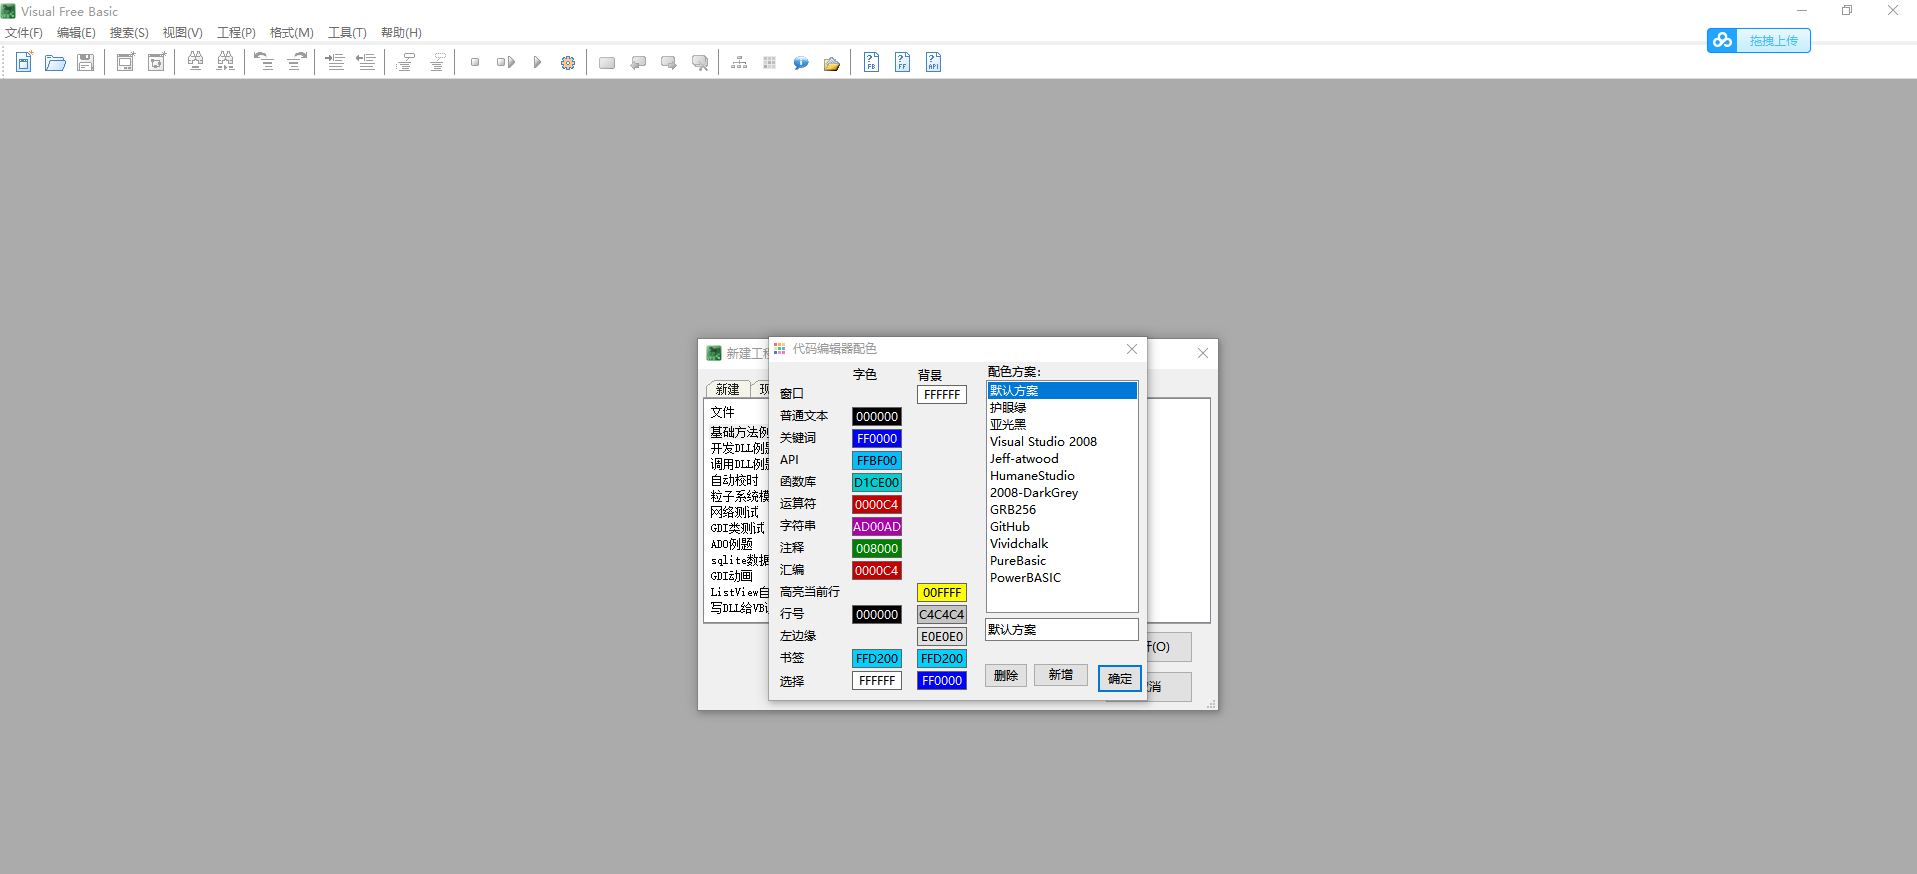Click the Redo arrow toolbar icon
This screenshot has height=874, width=1917.
tap(296, 62)
